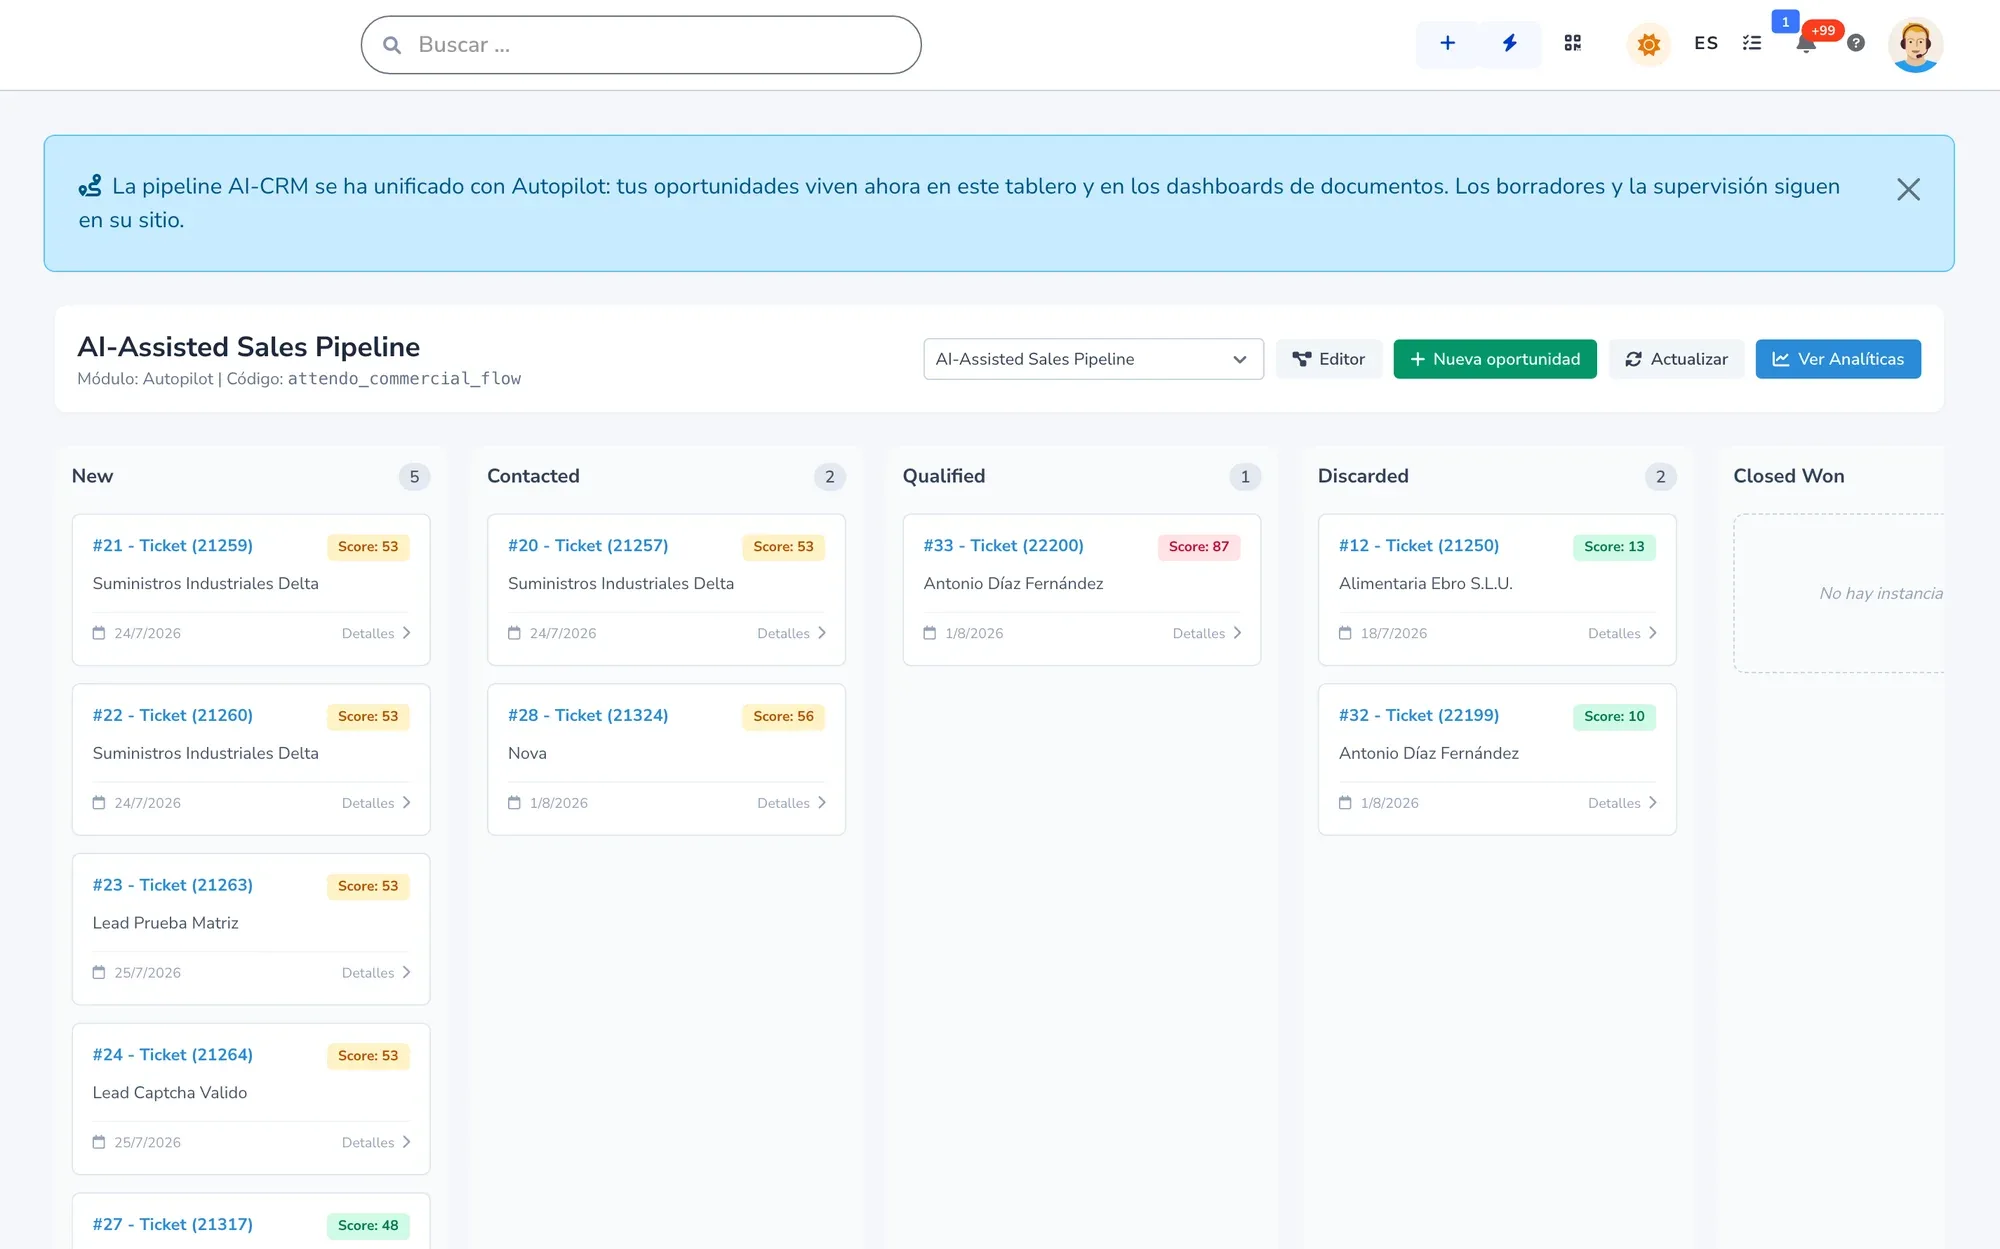The height and width of the screenshot is (1249, 2000).
Task: Open the task checklist icon
Action: (1752, 43)
